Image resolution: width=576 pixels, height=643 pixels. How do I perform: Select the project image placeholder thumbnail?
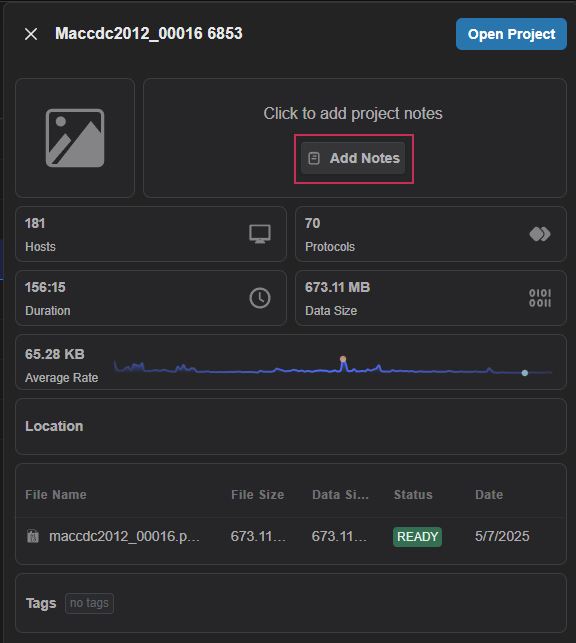pos(75,138)
